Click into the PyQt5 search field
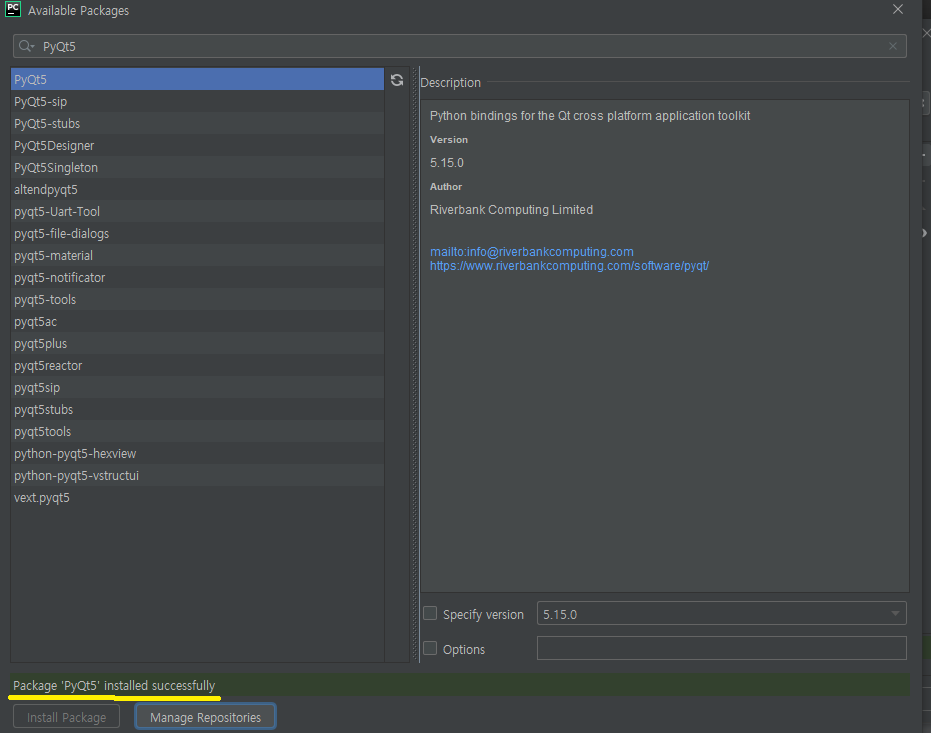The image size is (931, 733). [460, 46]
